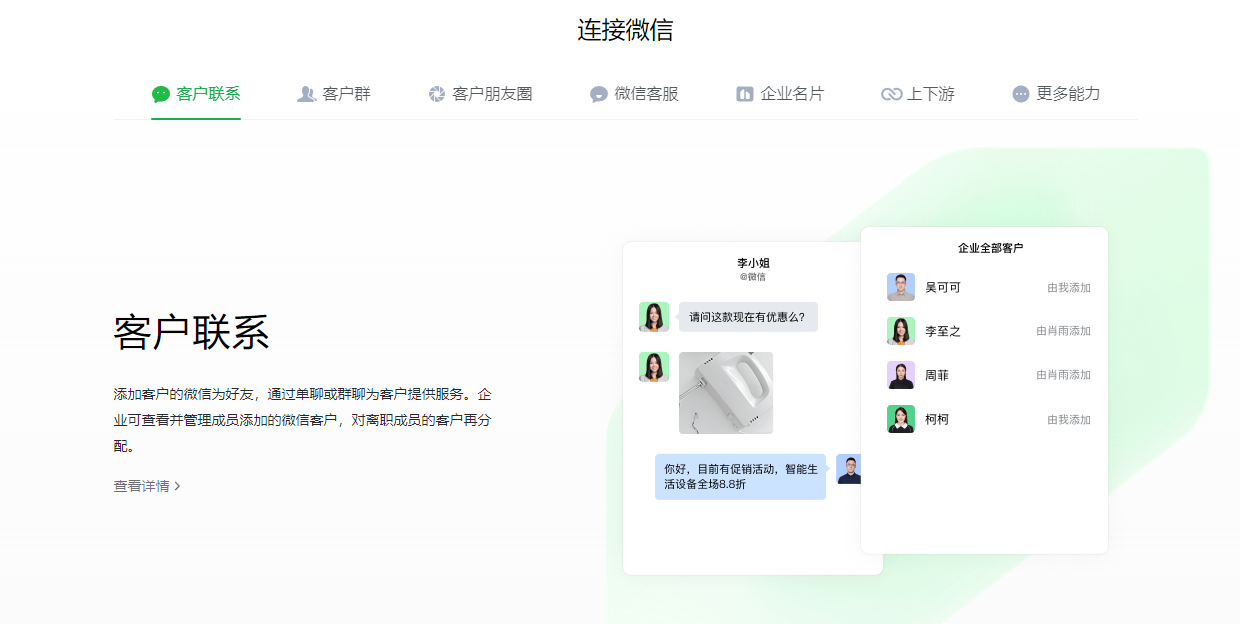Click the 客户群 people icon
Viewport: 1240px width, 624px height.
click(306, 94)
